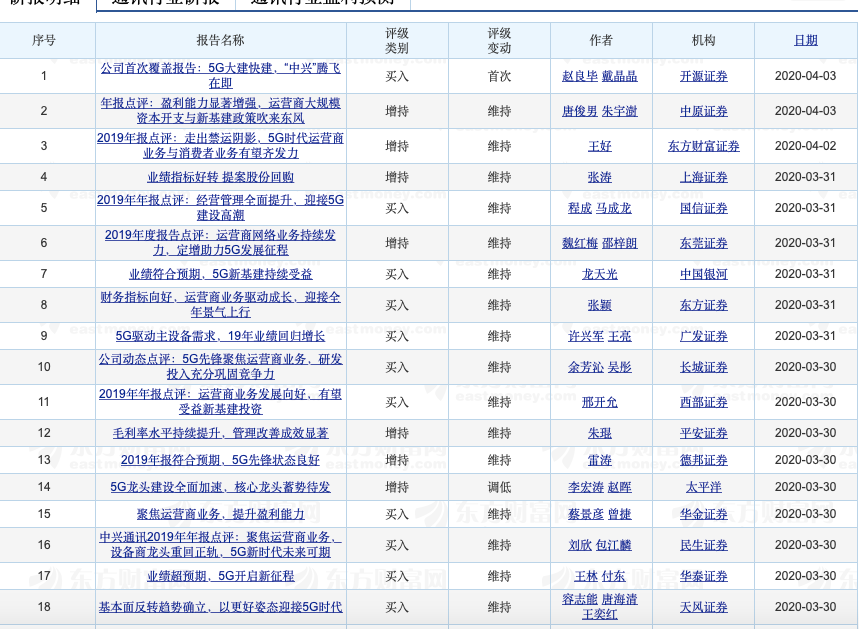Open author link 曾捷
This screenshot has height=629, width=859.
[620, 514]
